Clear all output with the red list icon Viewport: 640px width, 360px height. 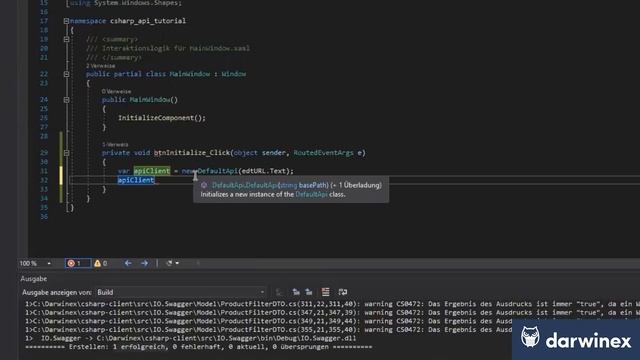click(x=325, y=292)
